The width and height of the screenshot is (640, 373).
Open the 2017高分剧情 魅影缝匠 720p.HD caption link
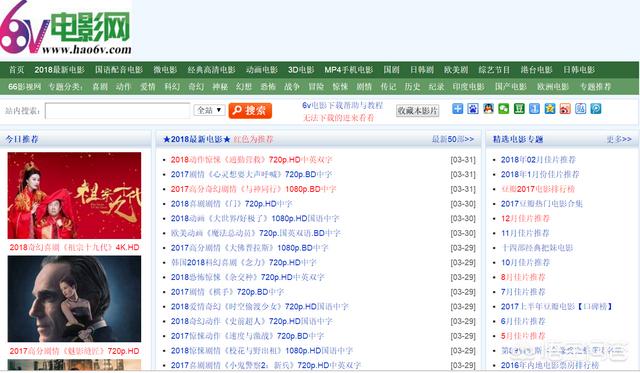(74, 351)
